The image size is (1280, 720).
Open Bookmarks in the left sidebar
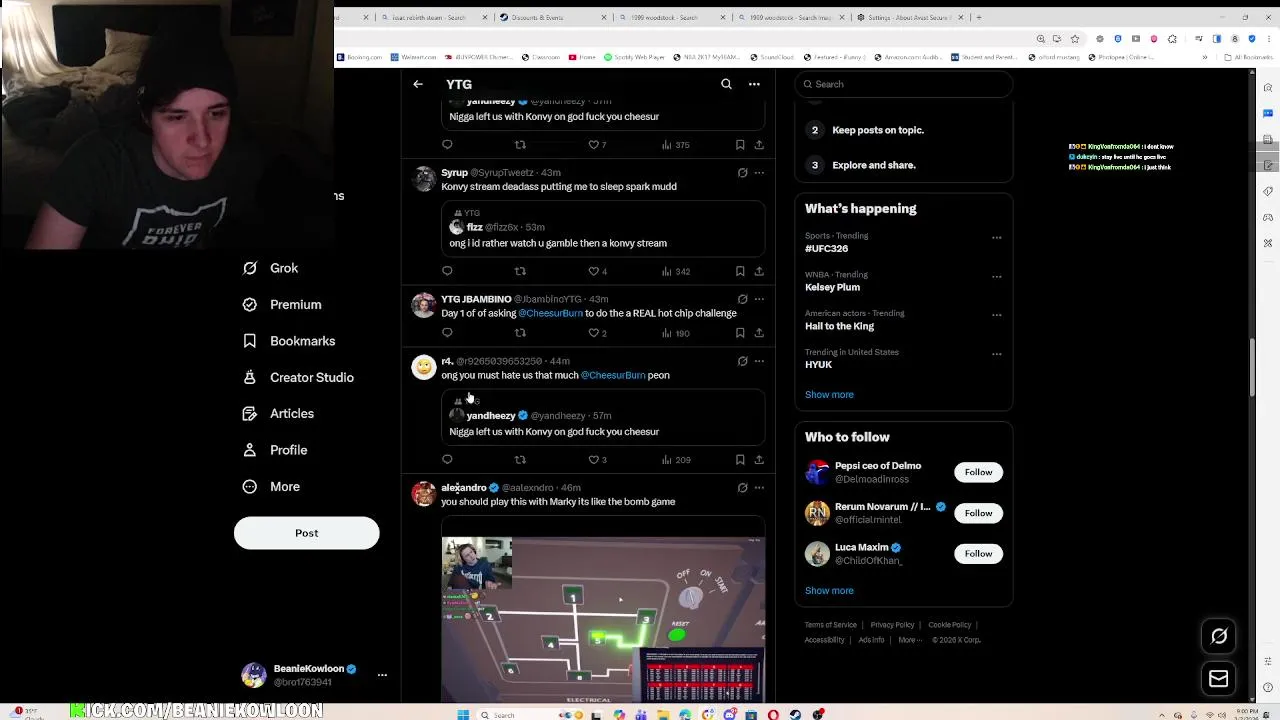(x=289, y=341)
